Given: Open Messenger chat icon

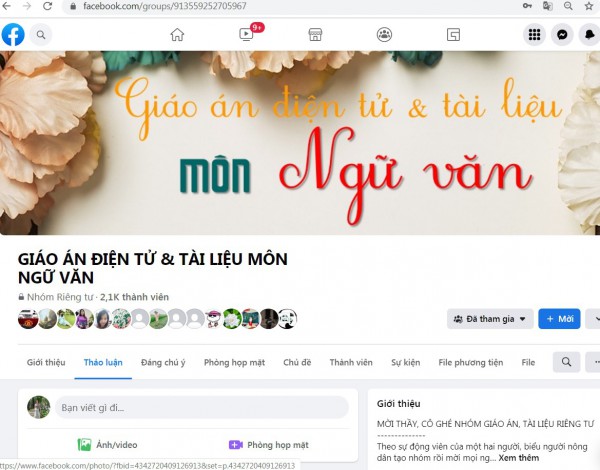Looking at the screenshot, I should pos(563,35).
